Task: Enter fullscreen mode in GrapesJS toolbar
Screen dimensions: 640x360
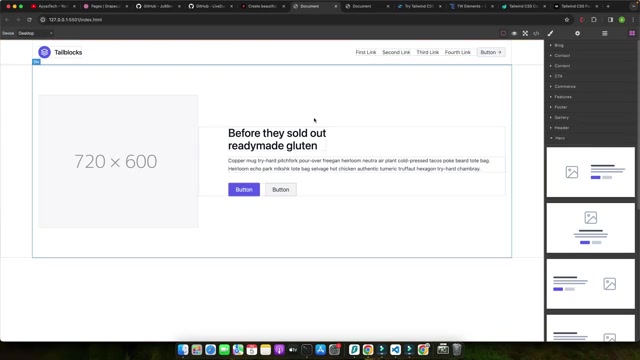Action: point(525,33)
